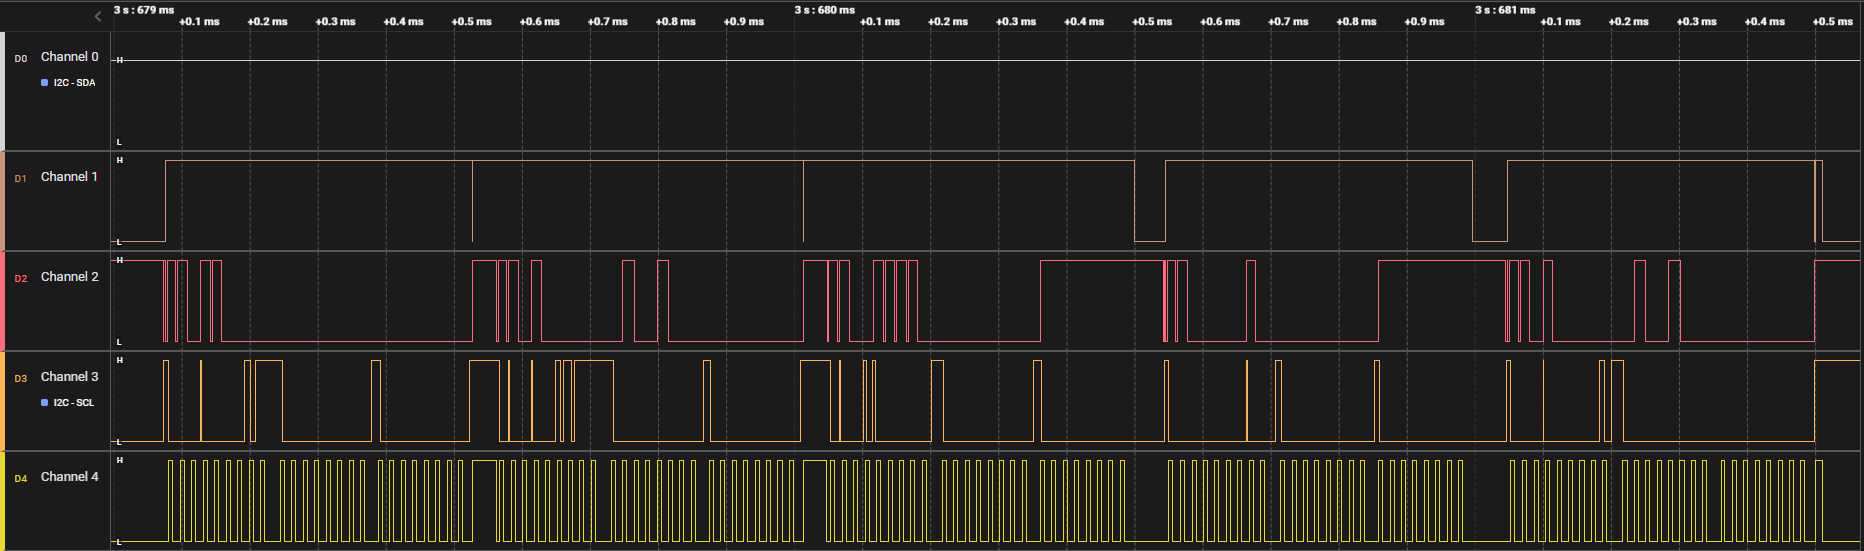Click the 3 s : 681 ms timeline marker
This screenshot has height=551, width=1864.
1505,10
